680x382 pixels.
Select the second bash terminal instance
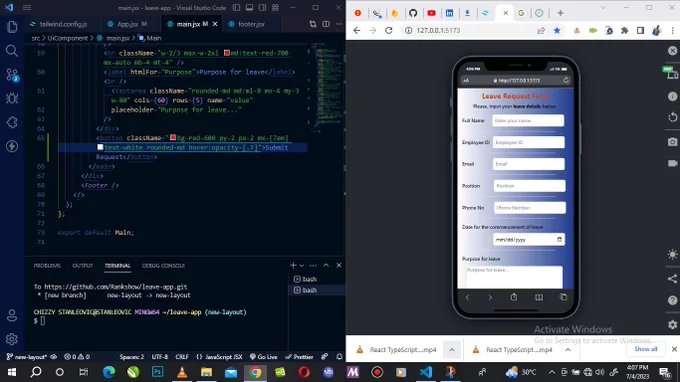[x=317, y=290]
